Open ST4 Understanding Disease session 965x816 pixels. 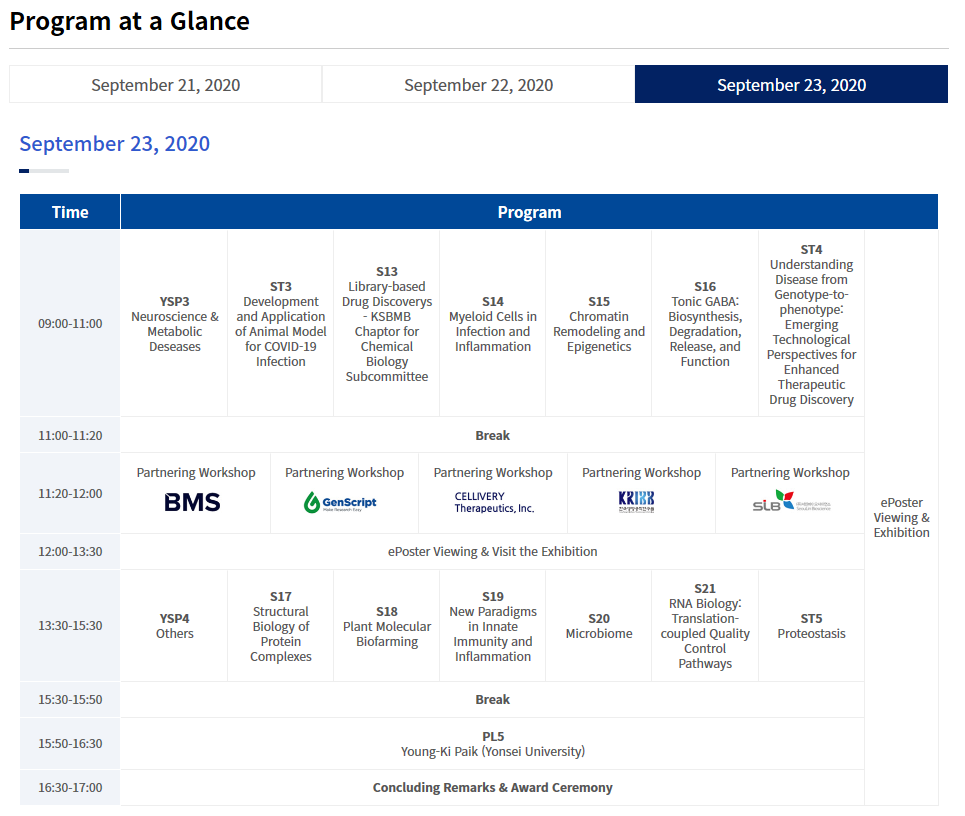coord(811,324)
